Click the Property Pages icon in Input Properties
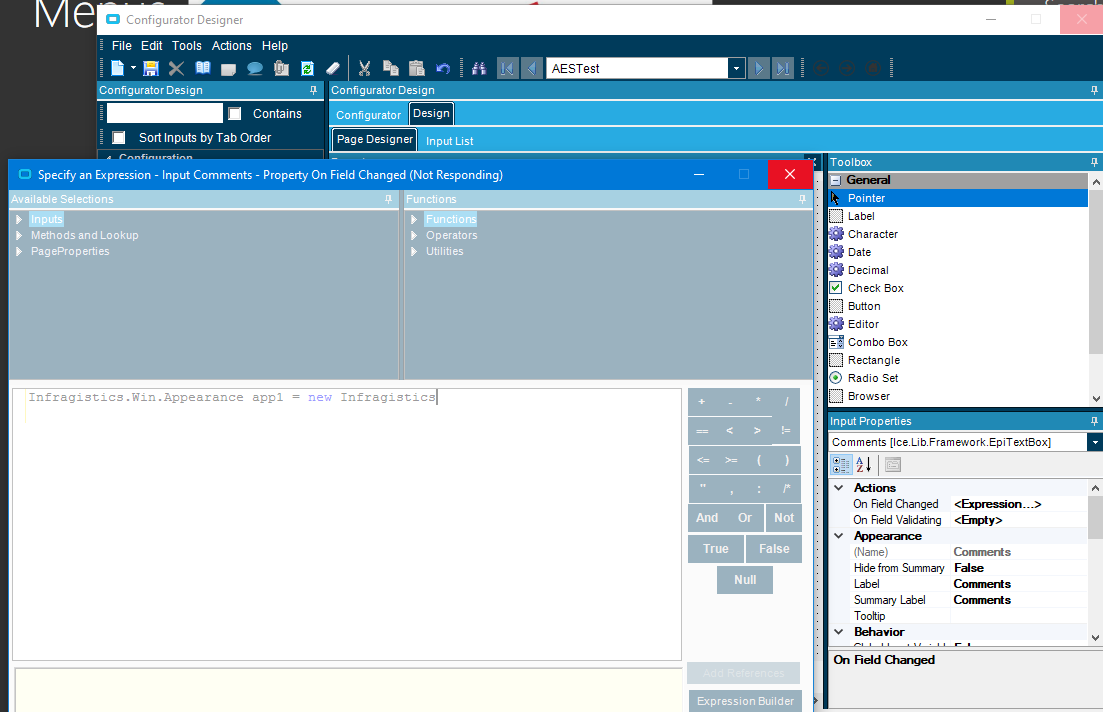 pos(893,464)
